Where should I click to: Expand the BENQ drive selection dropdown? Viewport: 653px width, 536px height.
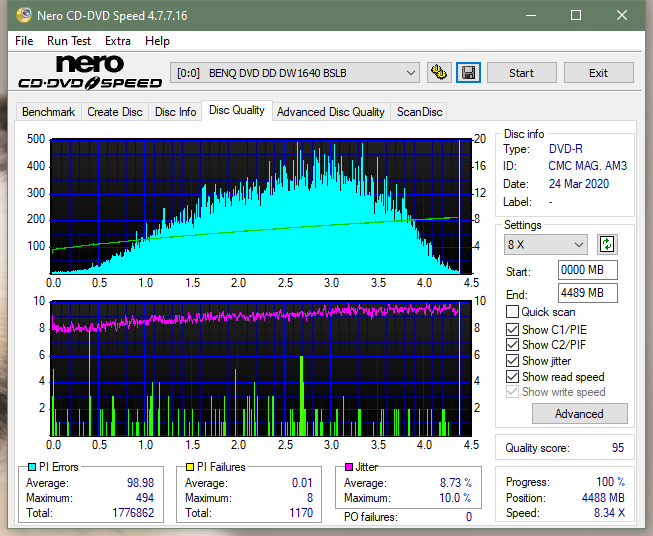pyautogui.click(x=294, y=73)
